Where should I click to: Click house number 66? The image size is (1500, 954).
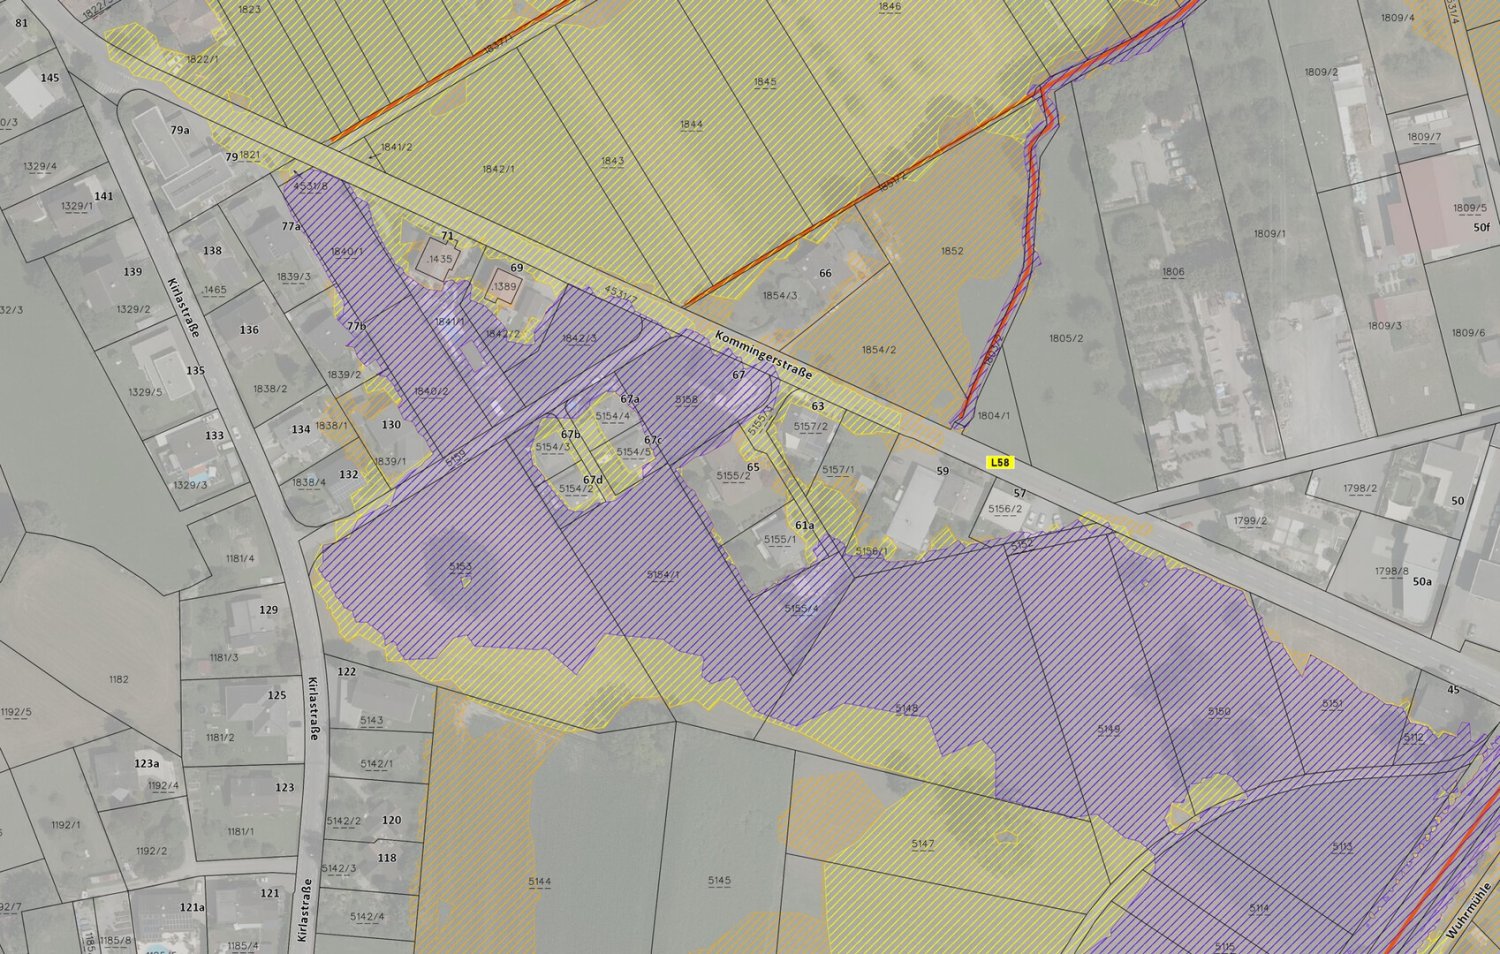click(825, 273)
